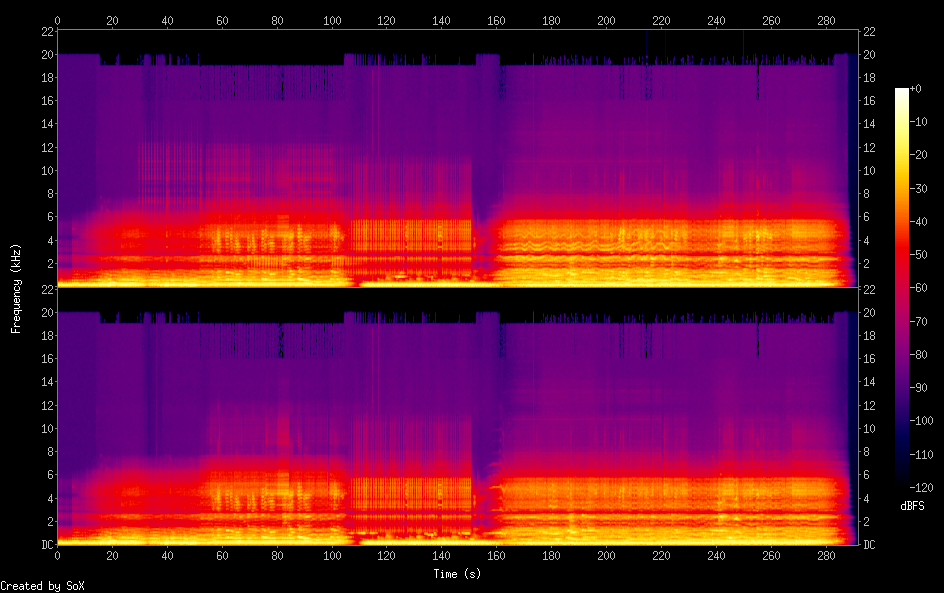Click the lower channel spectrogram plot
Screen dimensions: 944x593
coord(458,415)
